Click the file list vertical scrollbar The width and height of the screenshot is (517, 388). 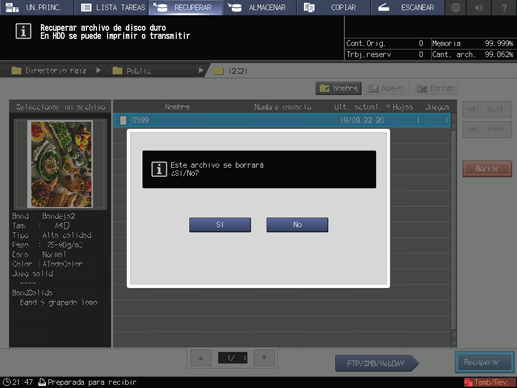454,230
